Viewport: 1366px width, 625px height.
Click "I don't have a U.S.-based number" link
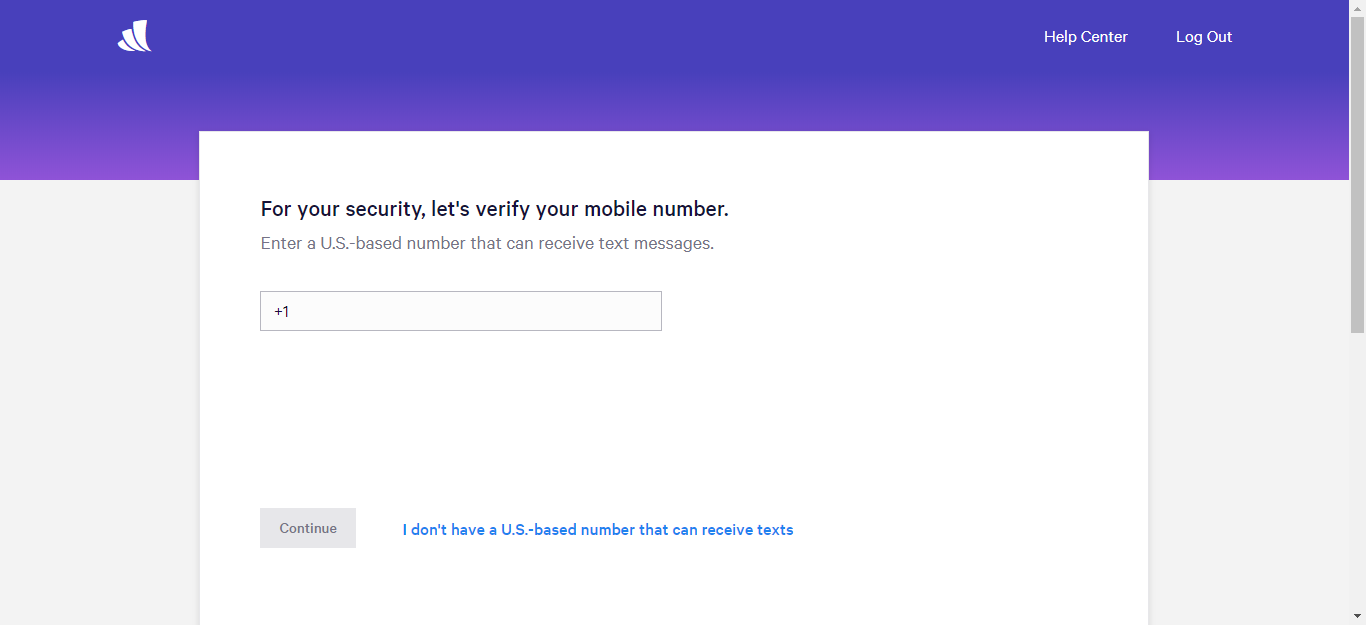click(597, 530)
